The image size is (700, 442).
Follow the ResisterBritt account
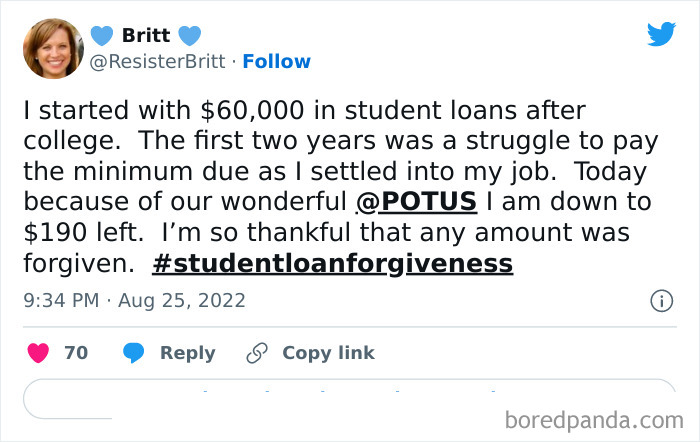276,62
